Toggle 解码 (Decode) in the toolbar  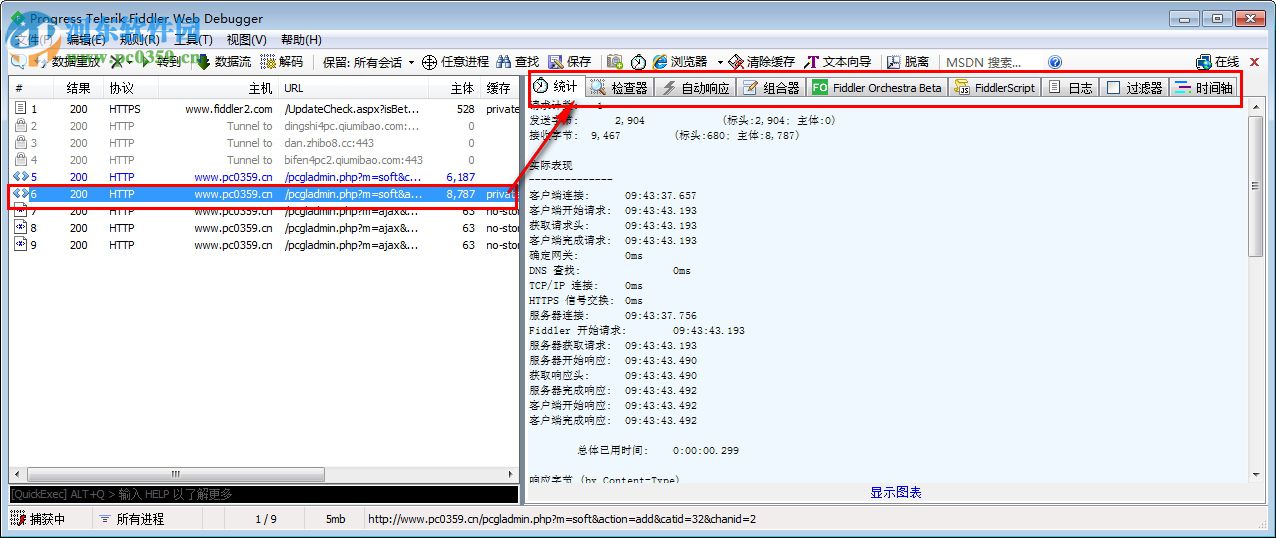(282, 62)
